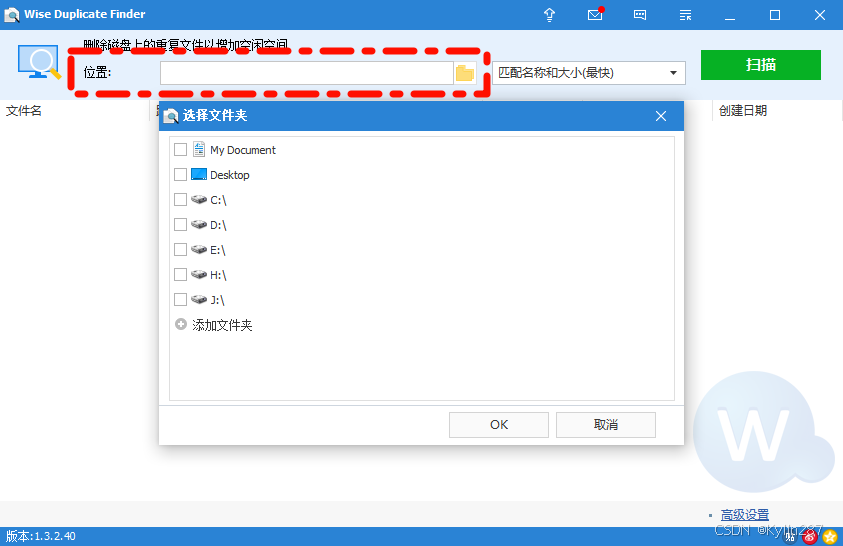The image size is (843, 546).
Task: Select the D:\ drive checkbox
Action: 181,225
